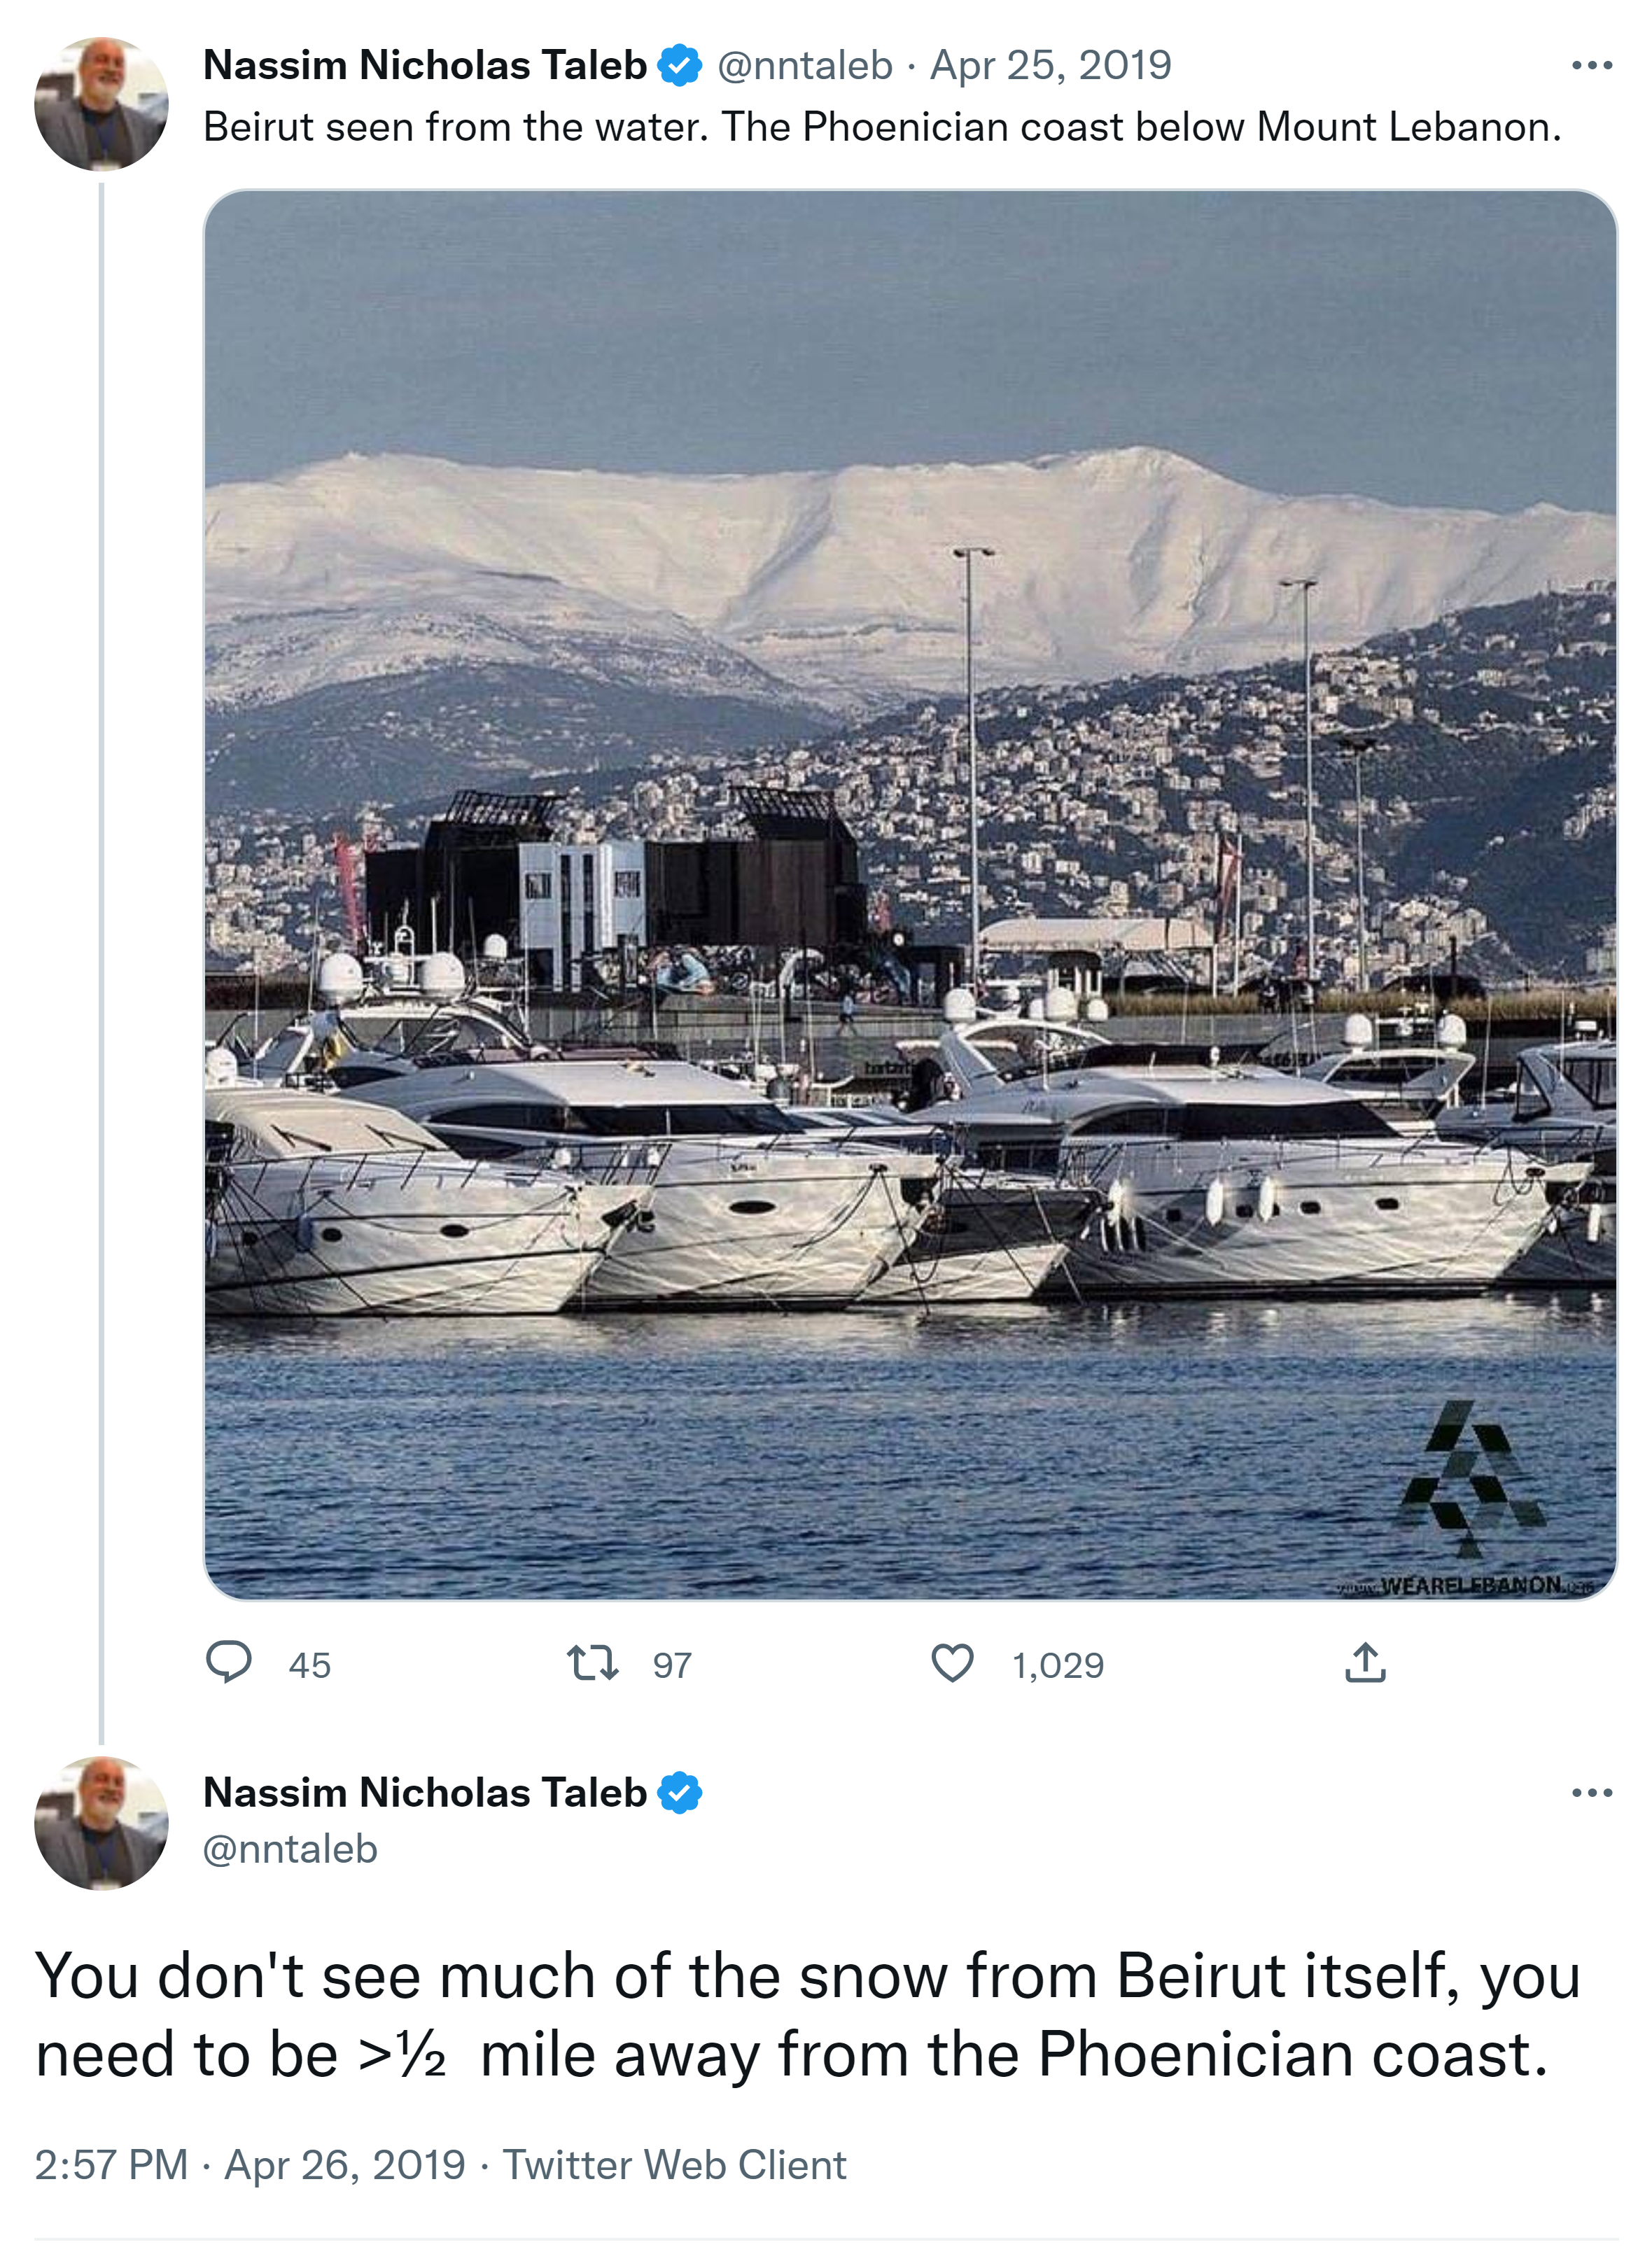The image size is (1638, 2268).
Task: Click the blue verified badge in top tweet
Action: click(680, 66)
